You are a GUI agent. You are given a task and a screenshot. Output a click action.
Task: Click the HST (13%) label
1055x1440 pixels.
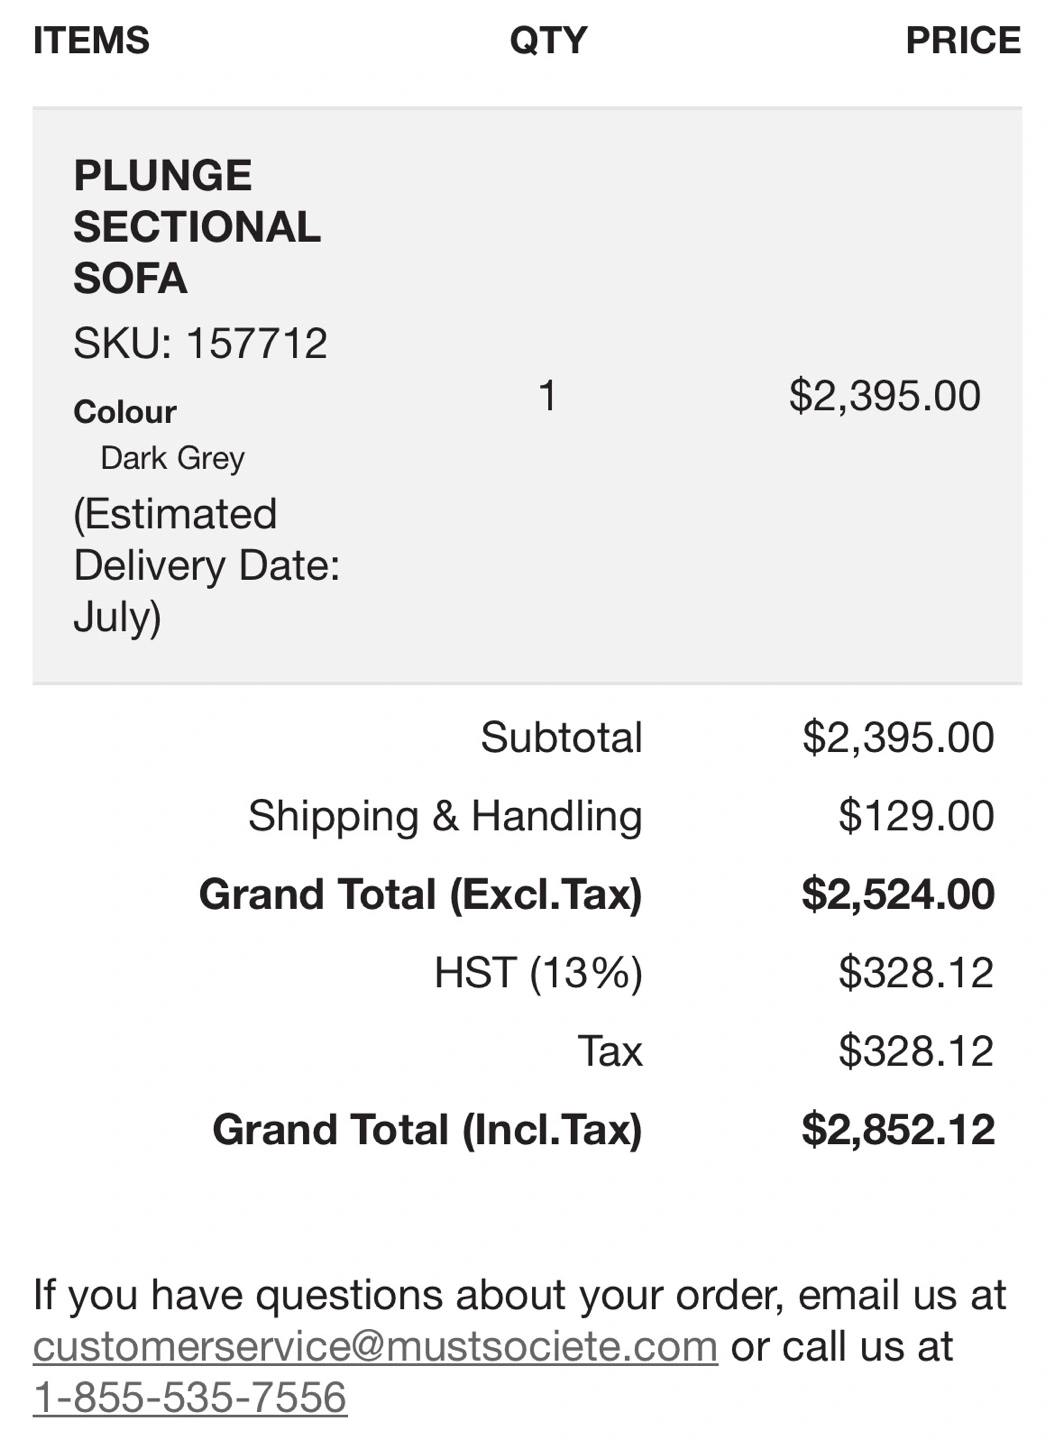(538, 973)
